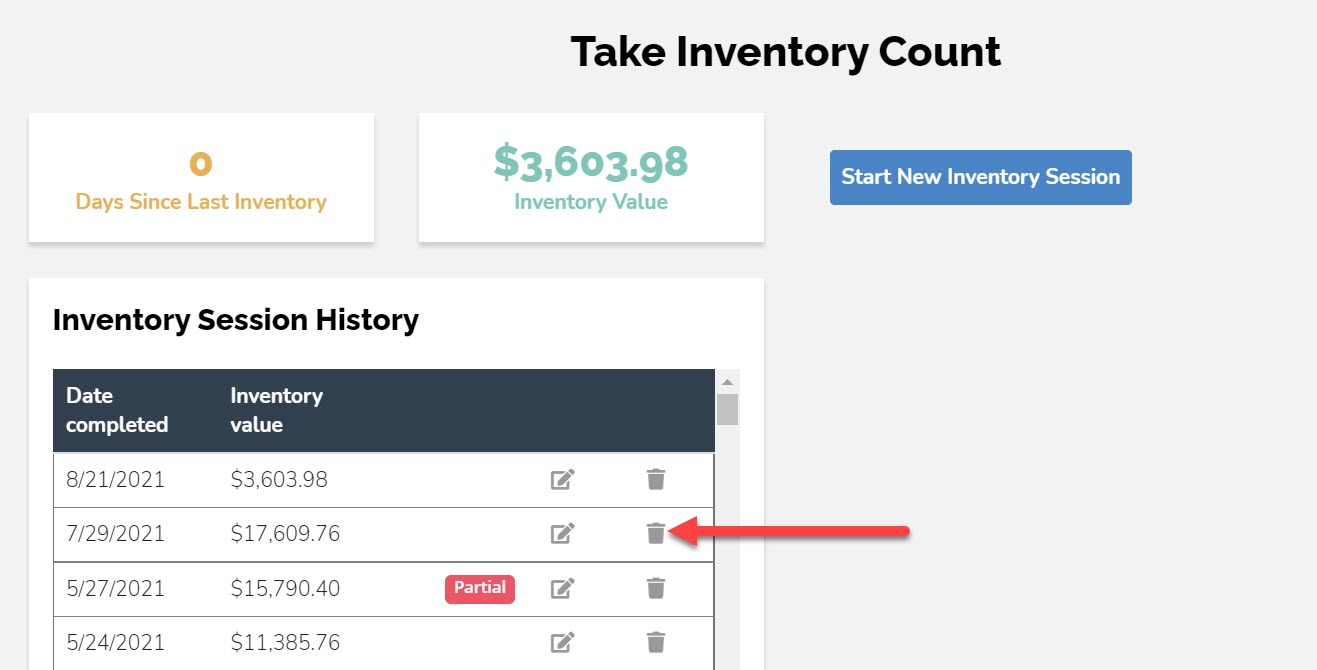Image resolution: width=1317 pixels, height=670 pixels.
Task: Click the Inventory Session History heading
Action: point(235,319)
